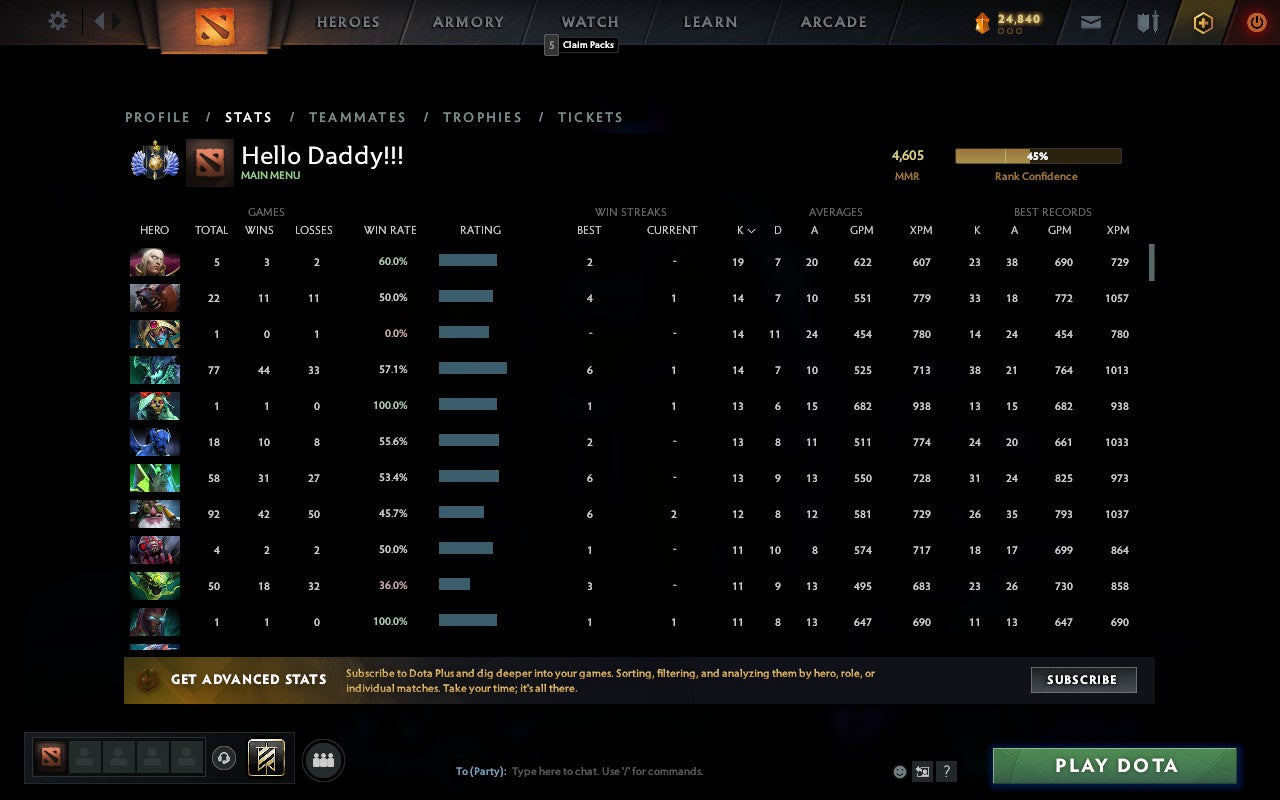Click the guild banner icon

coord(265,758)
